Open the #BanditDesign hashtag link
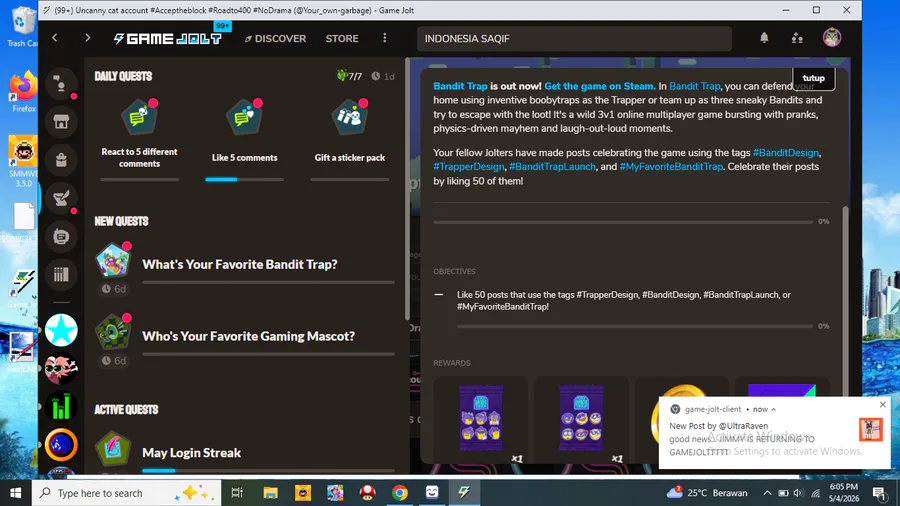The image size is (900, 506). click(x=786, y=153)
